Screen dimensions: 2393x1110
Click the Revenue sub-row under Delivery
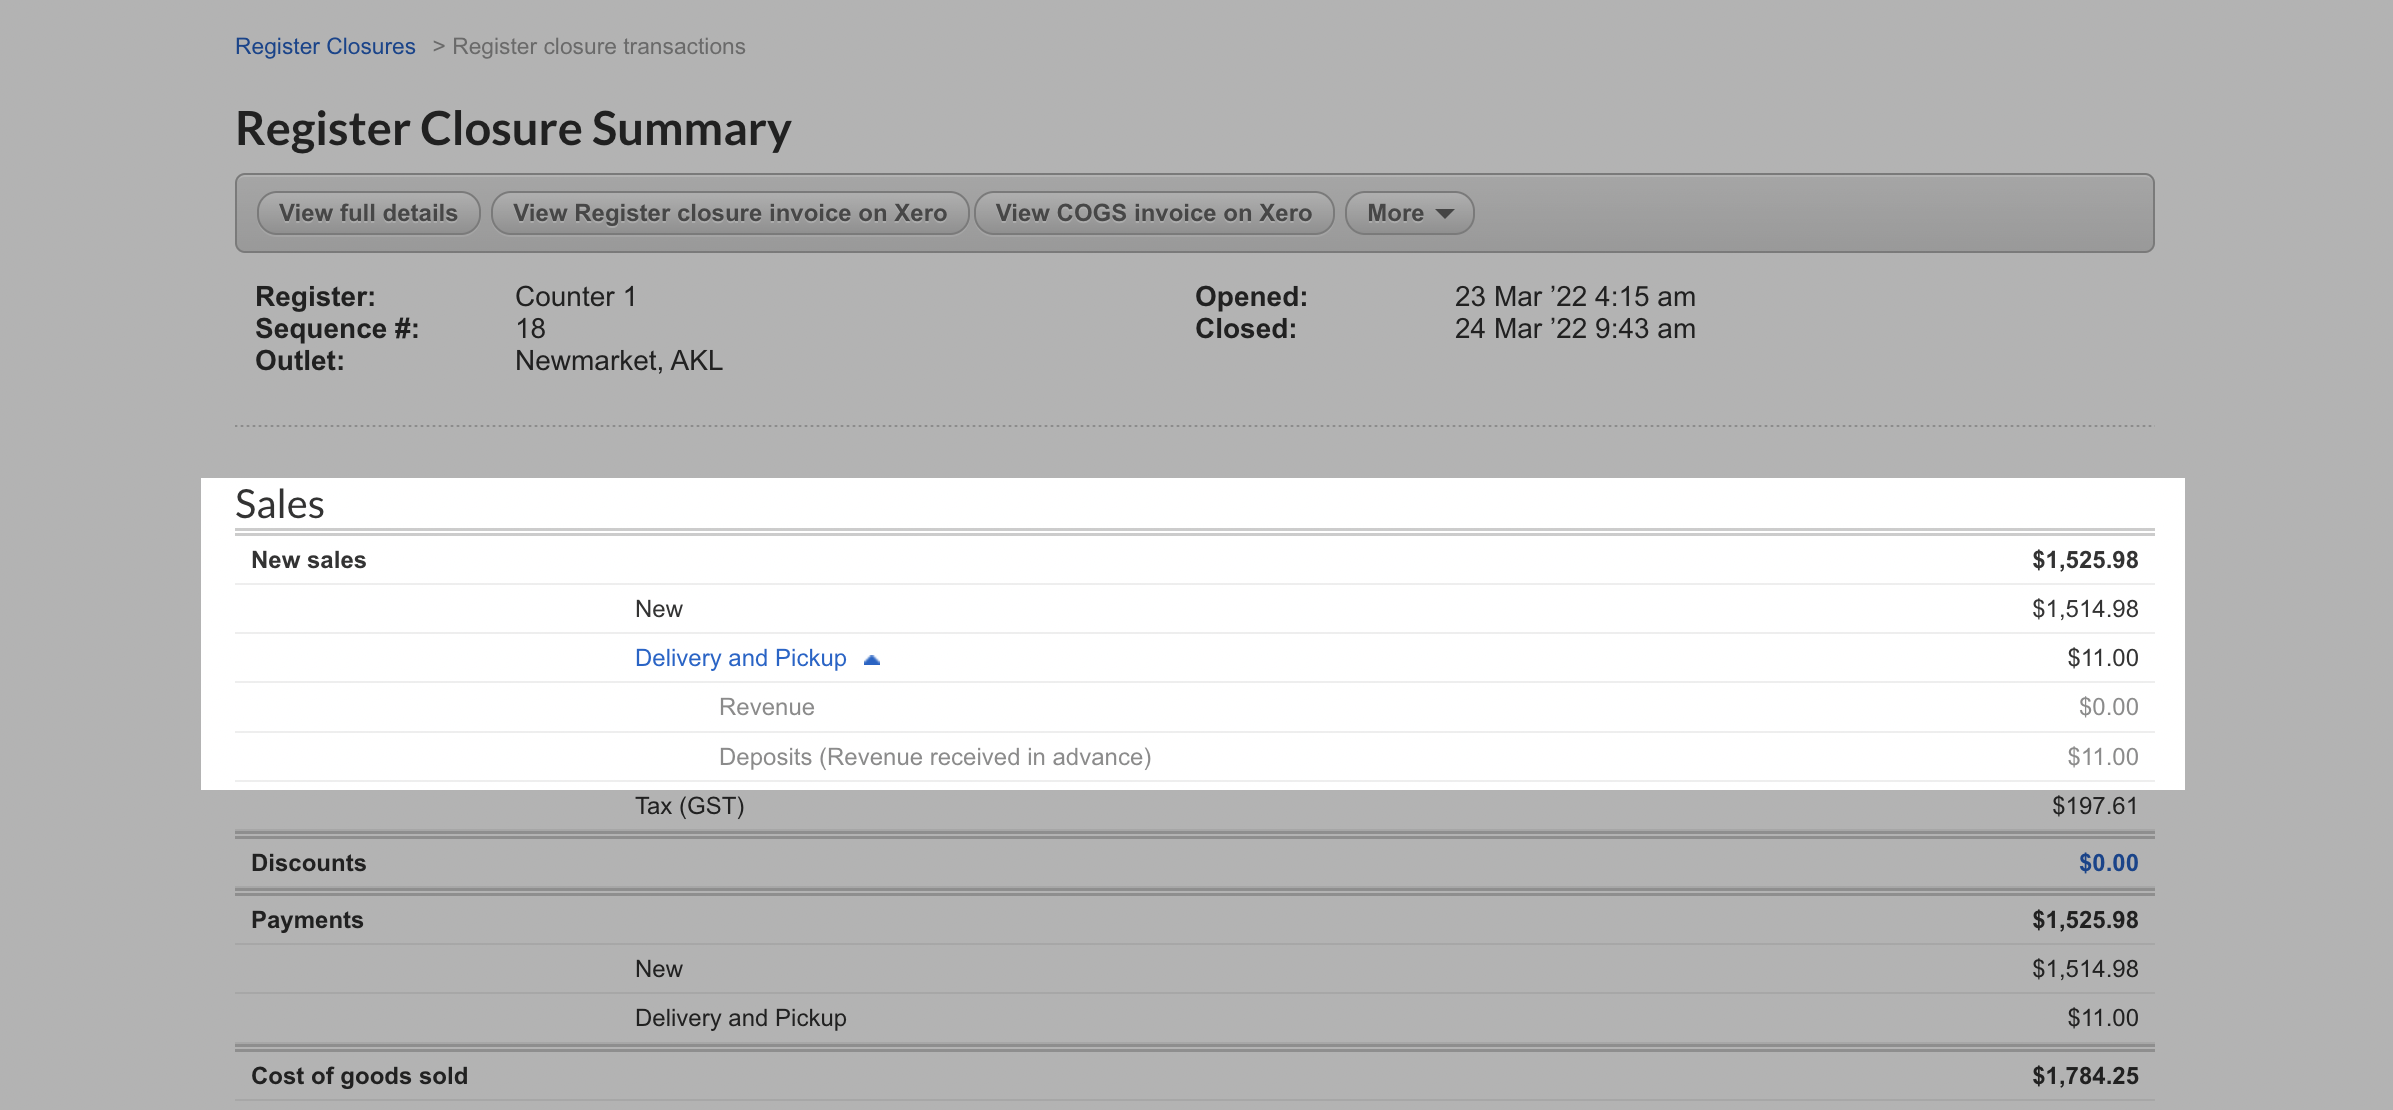point(766,707)
